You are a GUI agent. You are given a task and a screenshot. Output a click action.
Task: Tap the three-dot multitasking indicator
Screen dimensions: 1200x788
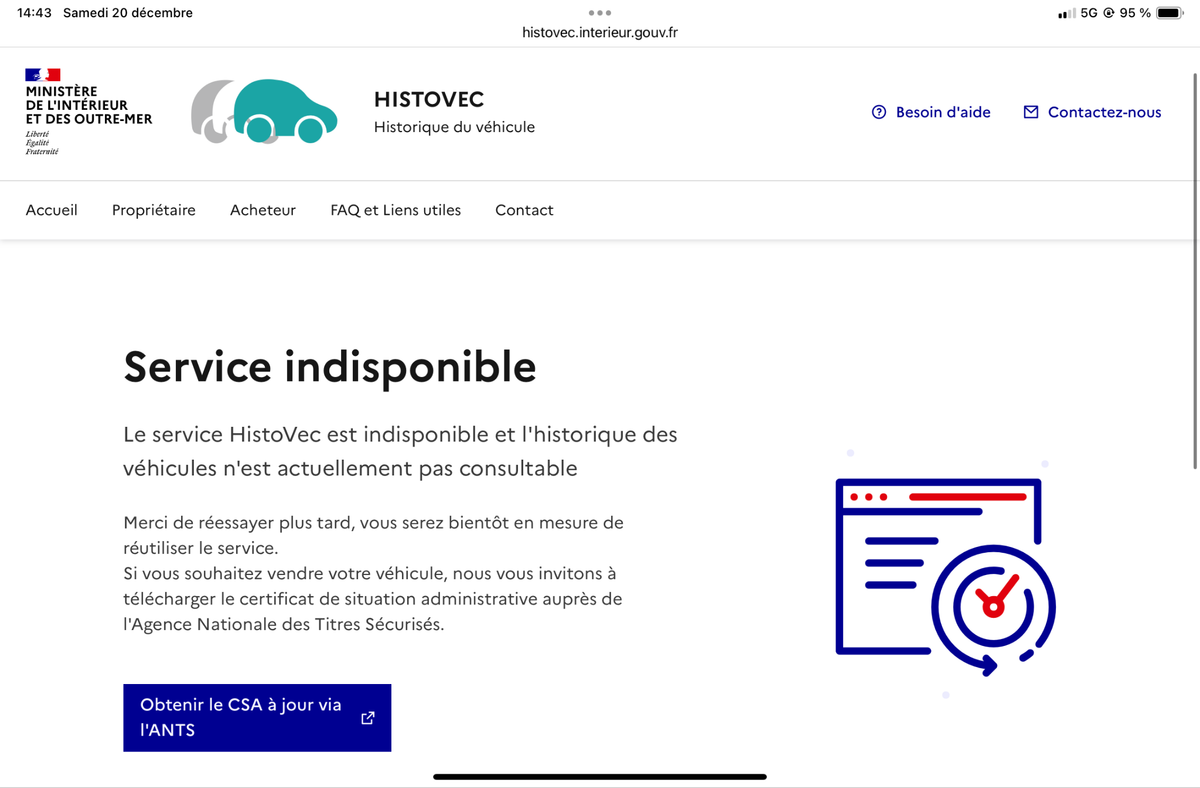click(x=600, y=13)
